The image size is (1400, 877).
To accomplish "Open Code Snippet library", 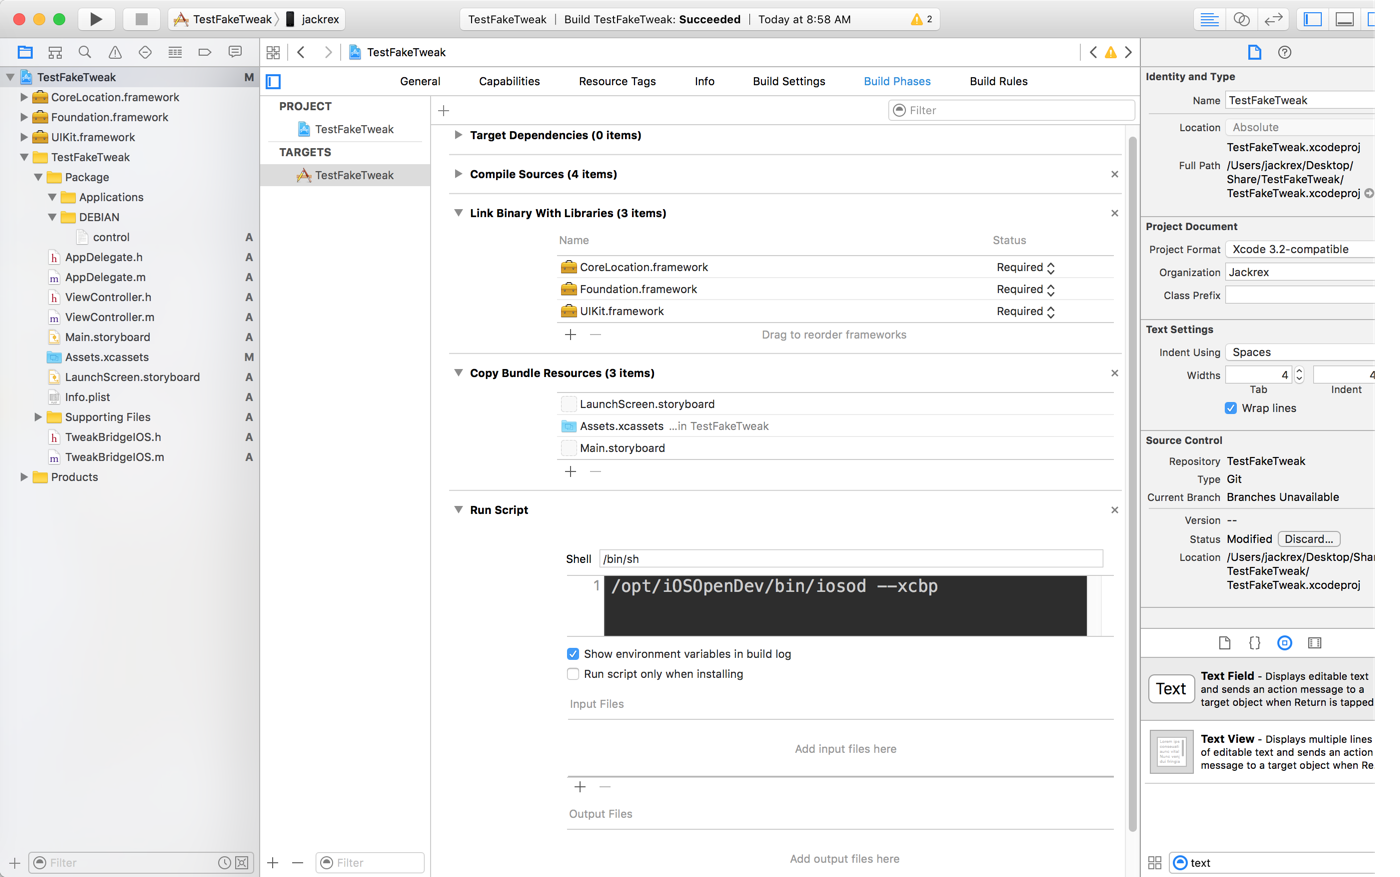I will pos(1254,643).
